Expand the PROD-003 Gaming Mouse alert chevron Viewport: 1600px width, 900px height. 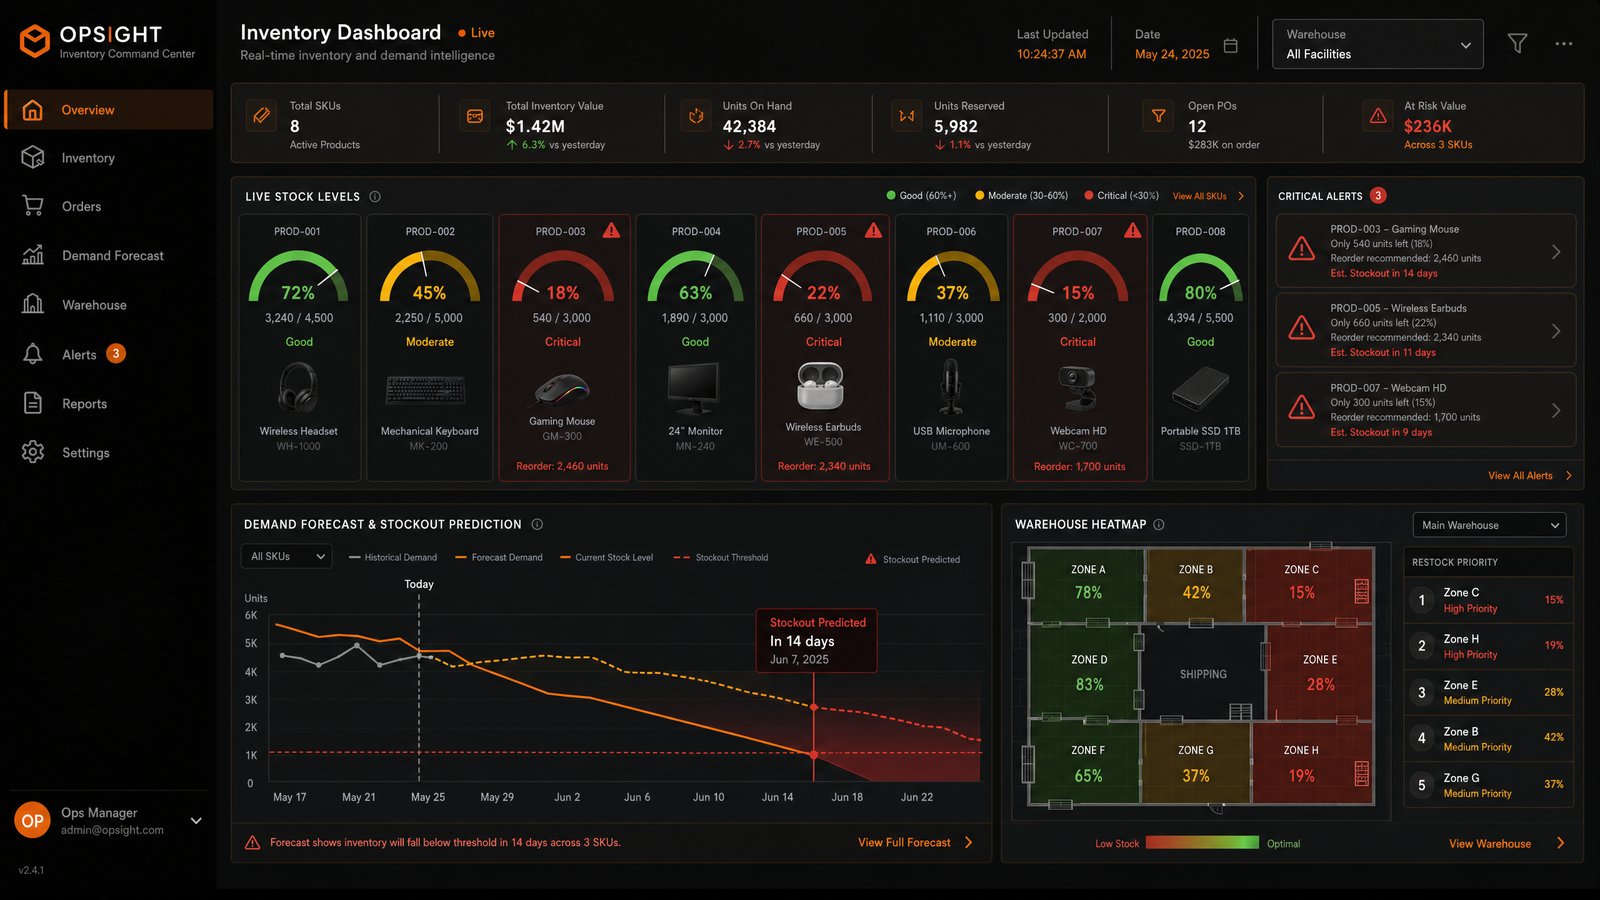point(1556,252)
